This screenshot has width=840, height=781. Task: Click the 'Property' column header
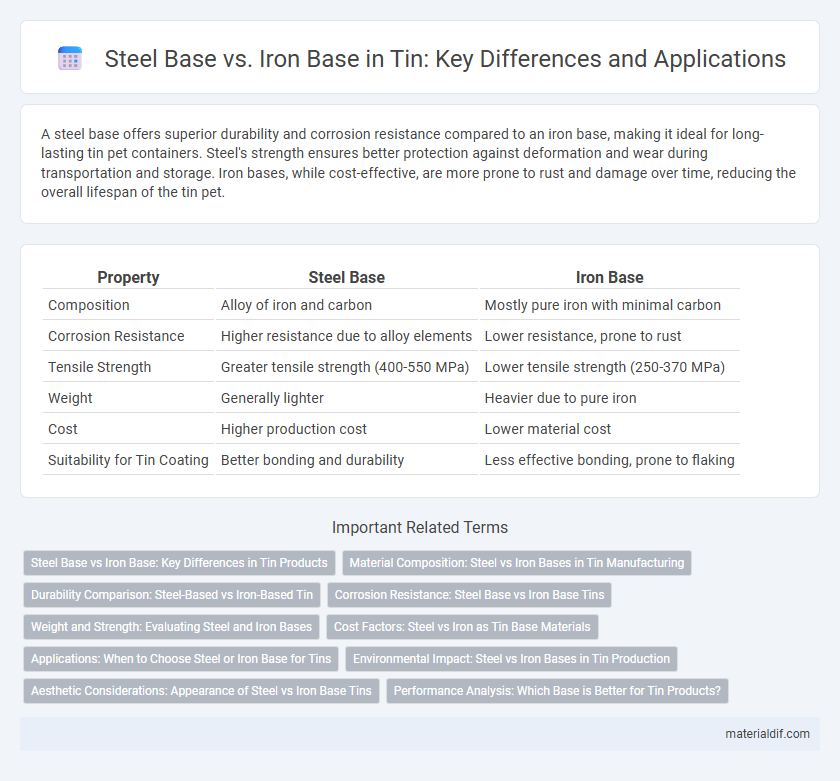pyautogui.click(x=128, y=277)
